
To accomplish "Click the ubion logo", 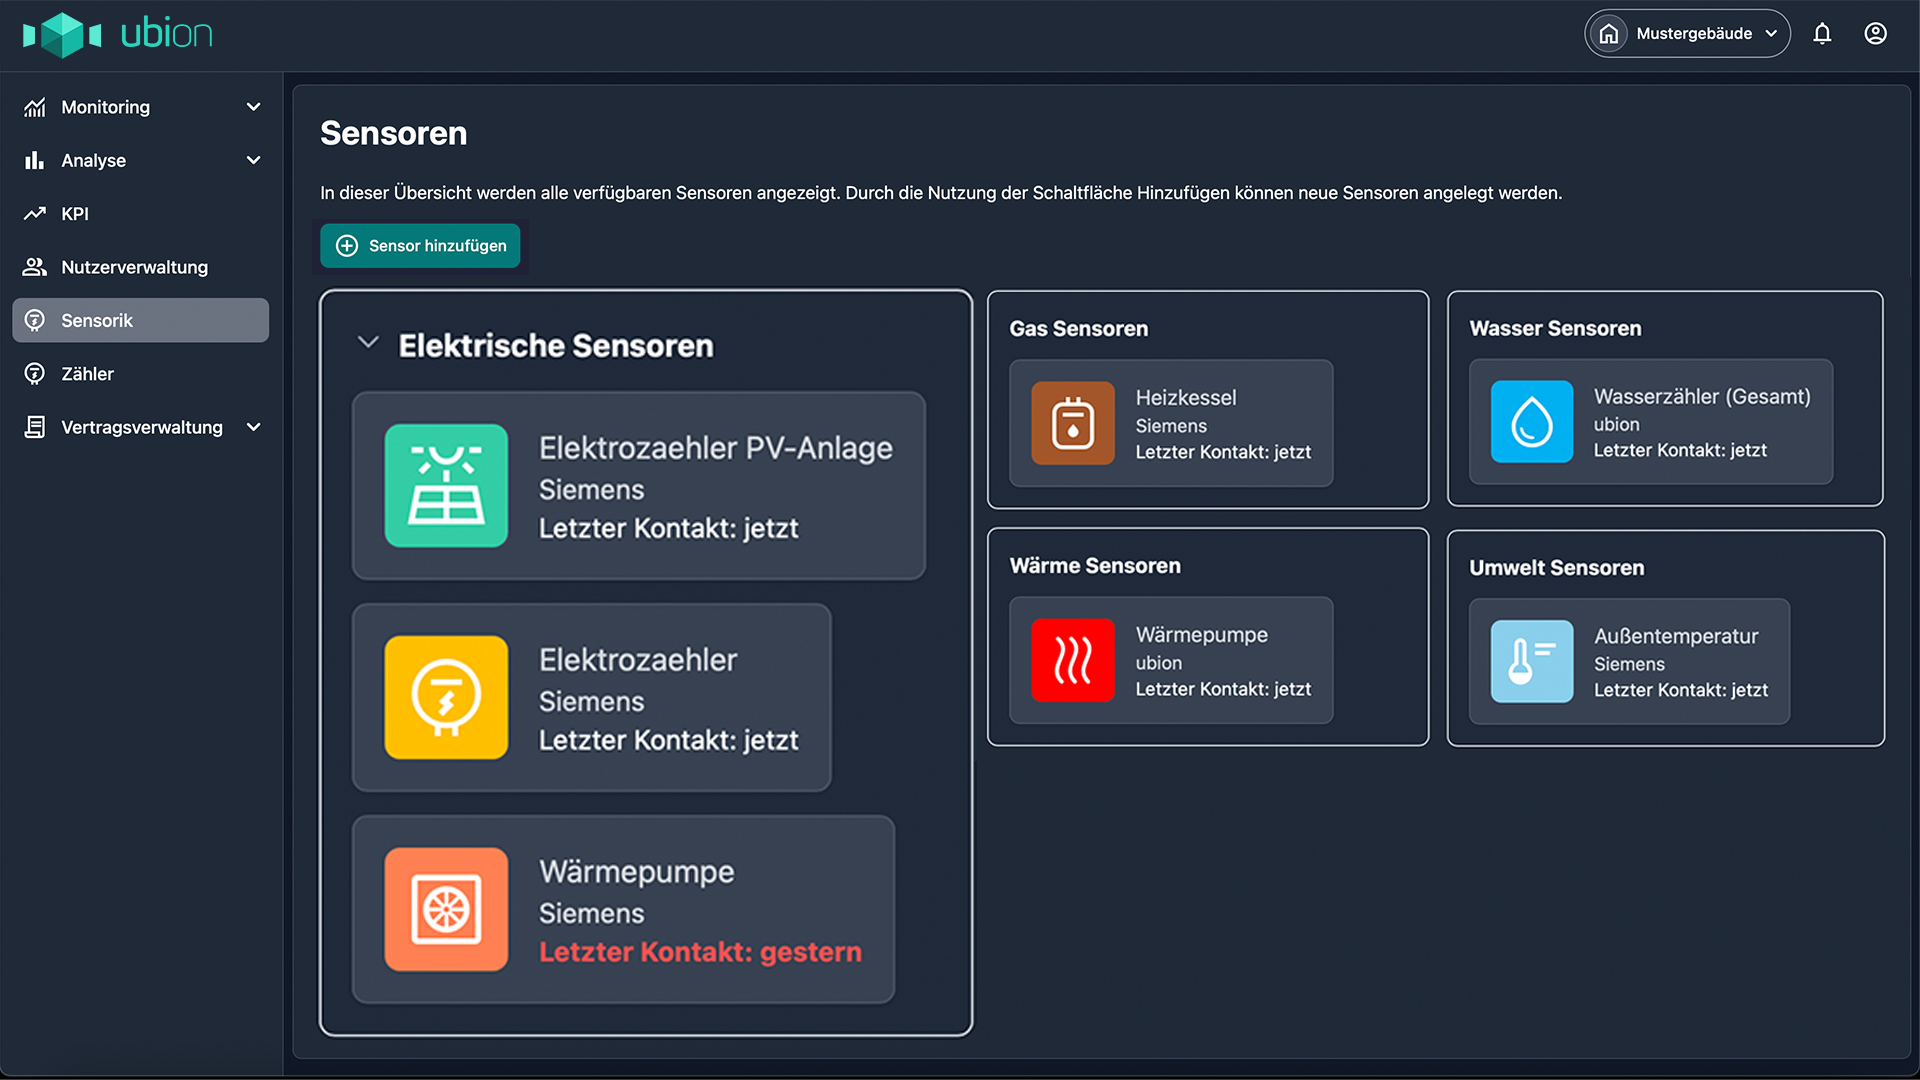I will (118, 34).
